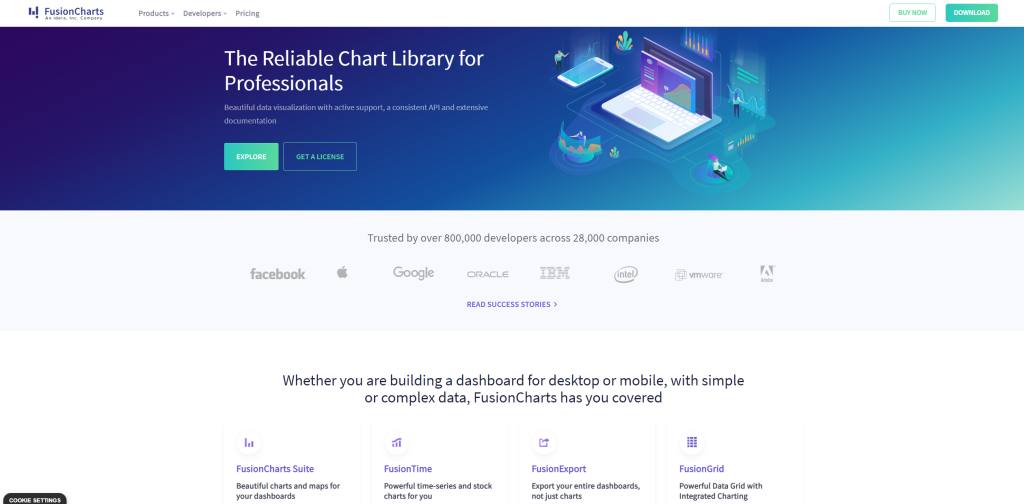Click the DOWNLOAD button
Viewport: 1024px width, 504px height.
(x=971, y=12)
